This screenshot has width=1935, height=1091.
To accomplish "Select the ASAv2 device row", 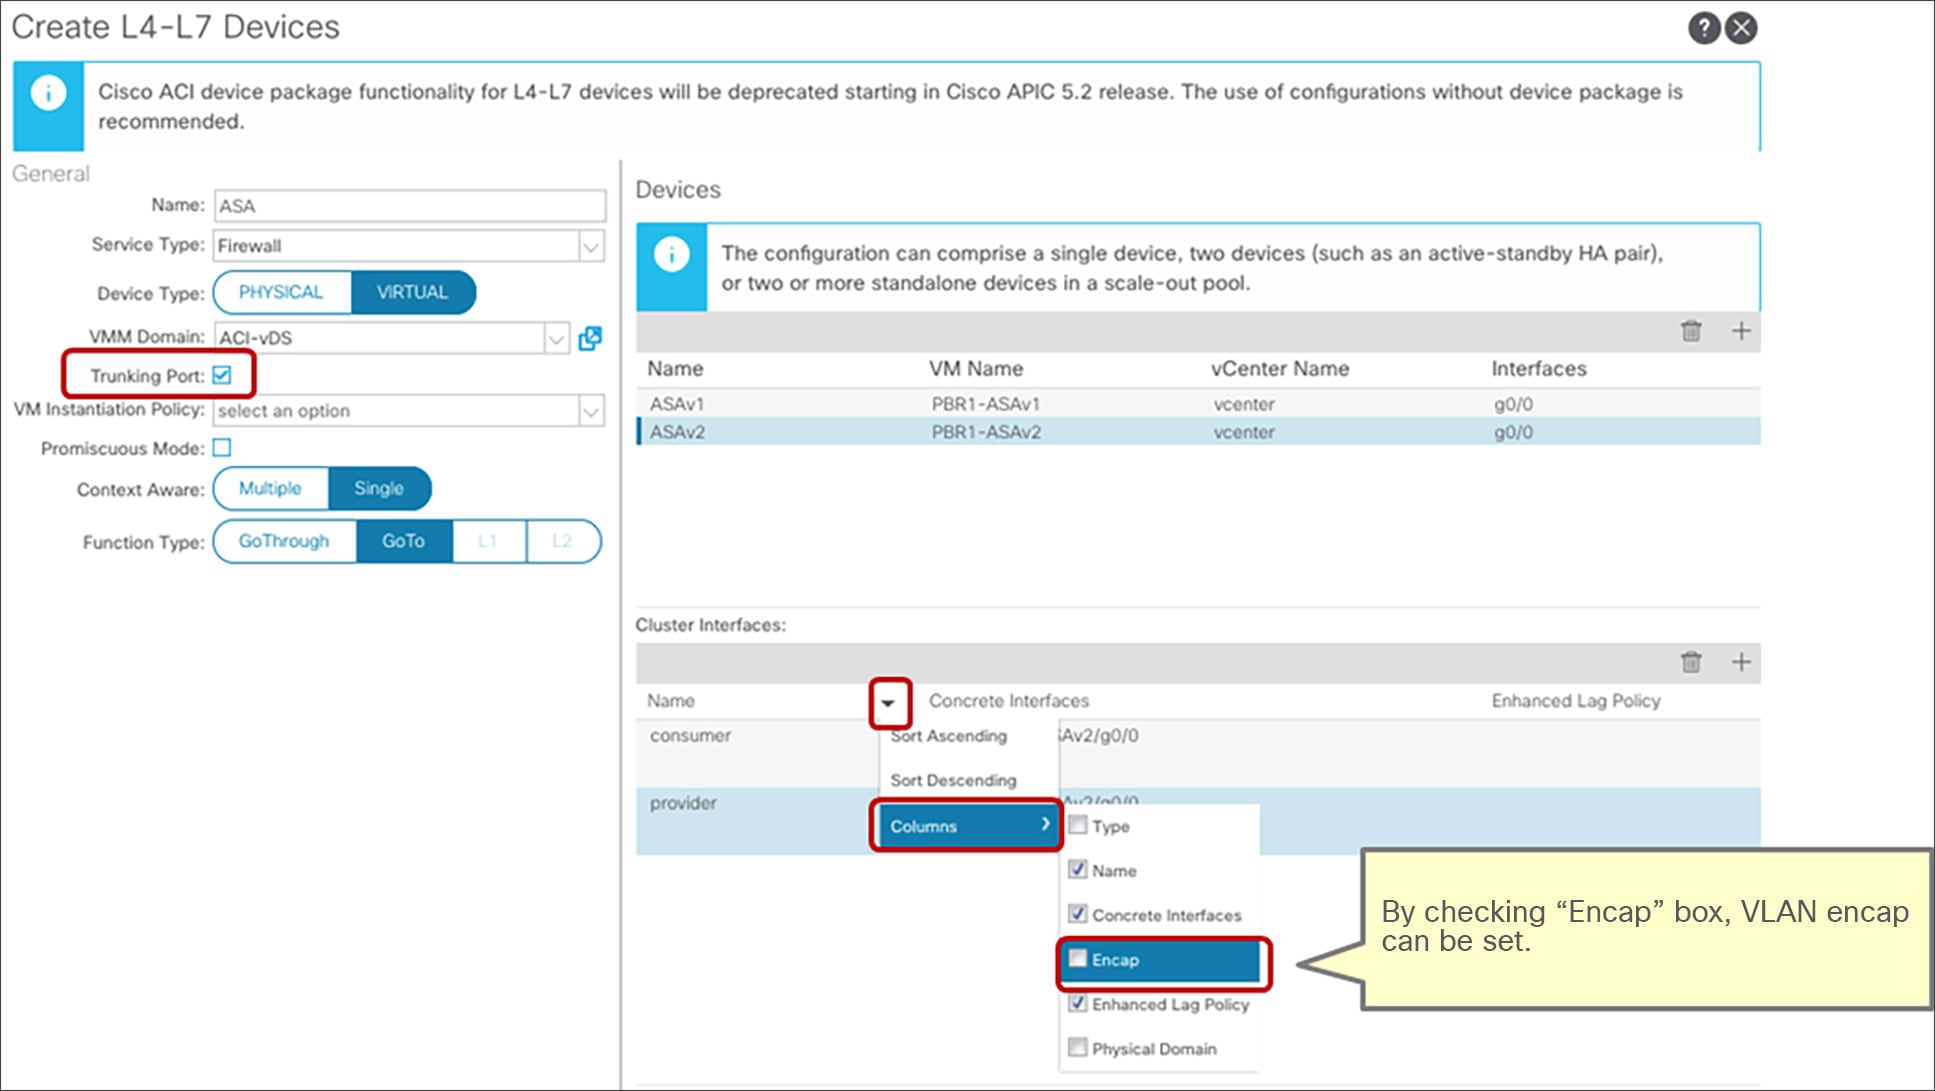I will tap(1198, 432).
